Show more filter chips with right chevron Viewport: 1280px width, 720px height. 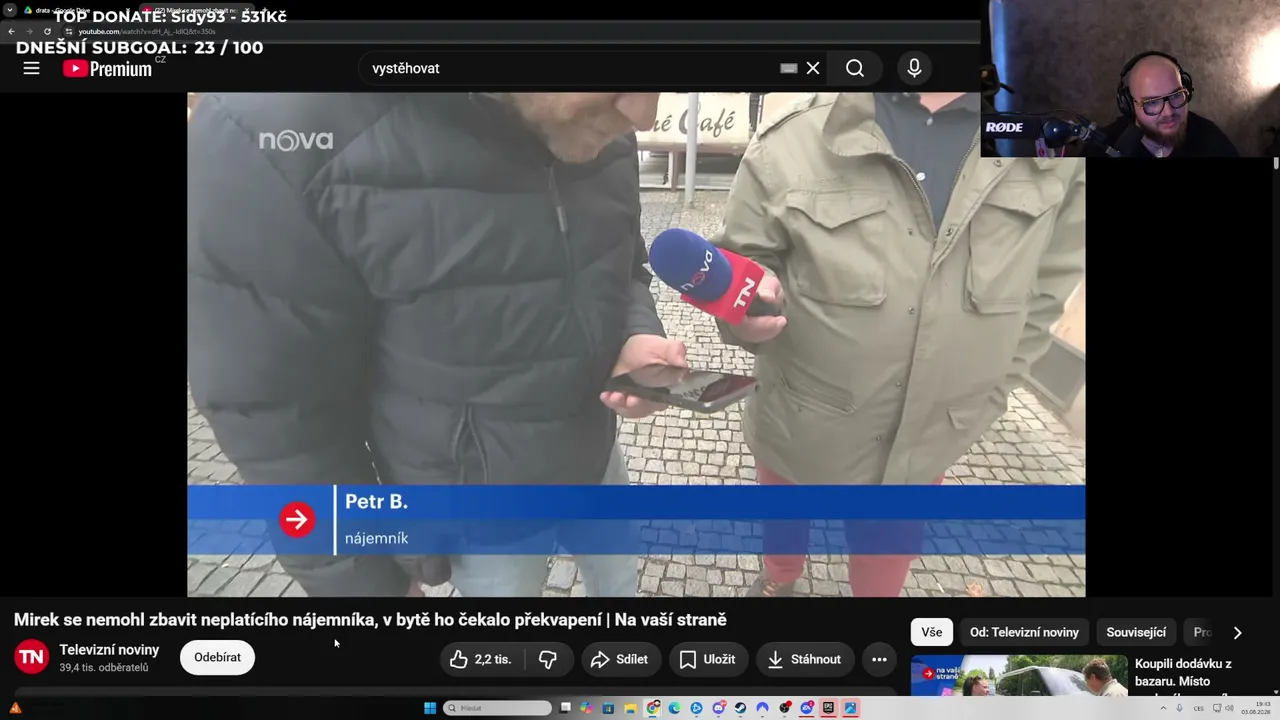pos(1237,632)
